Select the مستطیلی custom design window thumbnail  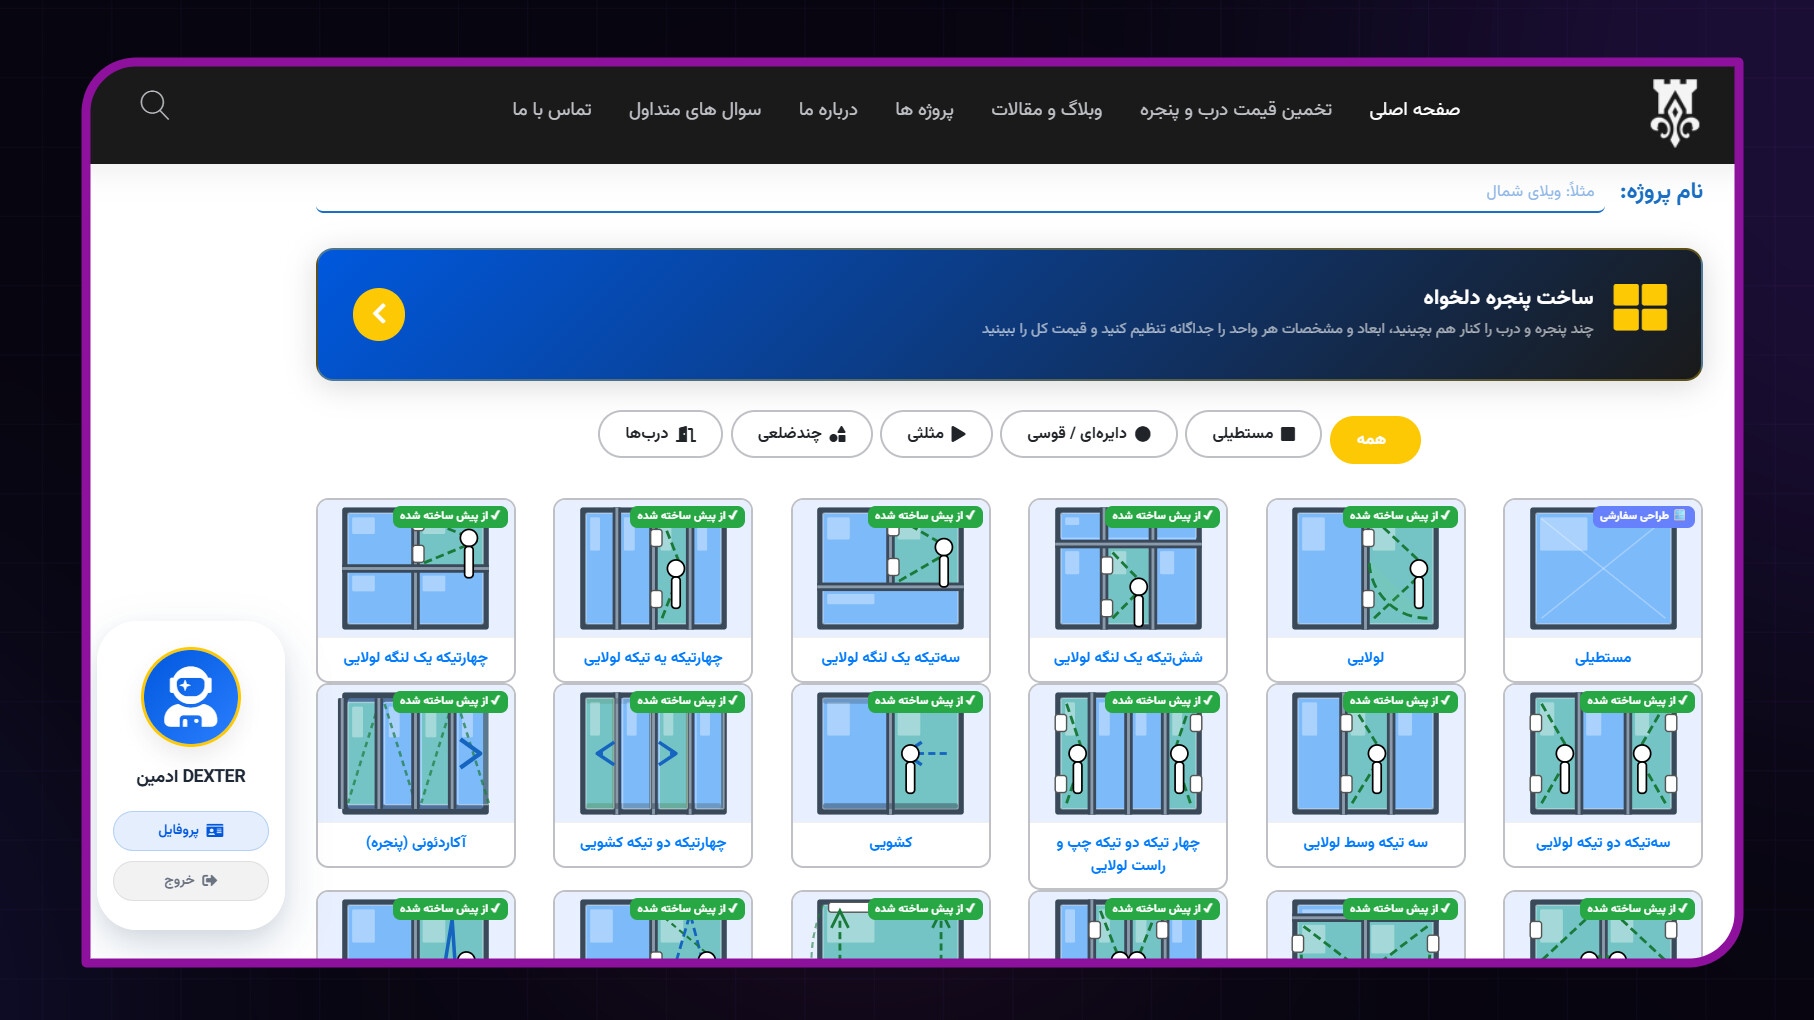pos(1602,569)
